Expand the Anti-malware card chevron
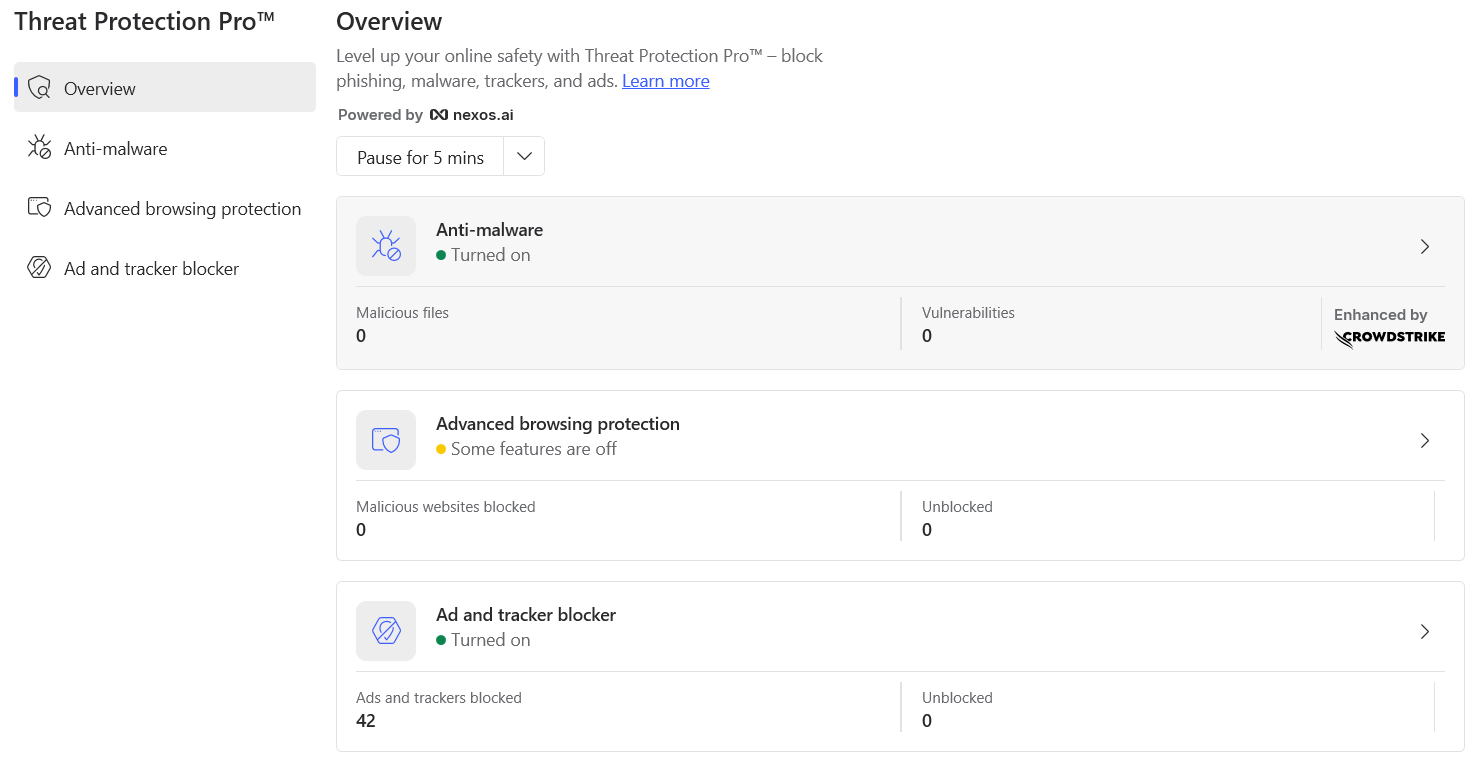The height and width of the screenshot is (767, 1483). click(1425, 247)
